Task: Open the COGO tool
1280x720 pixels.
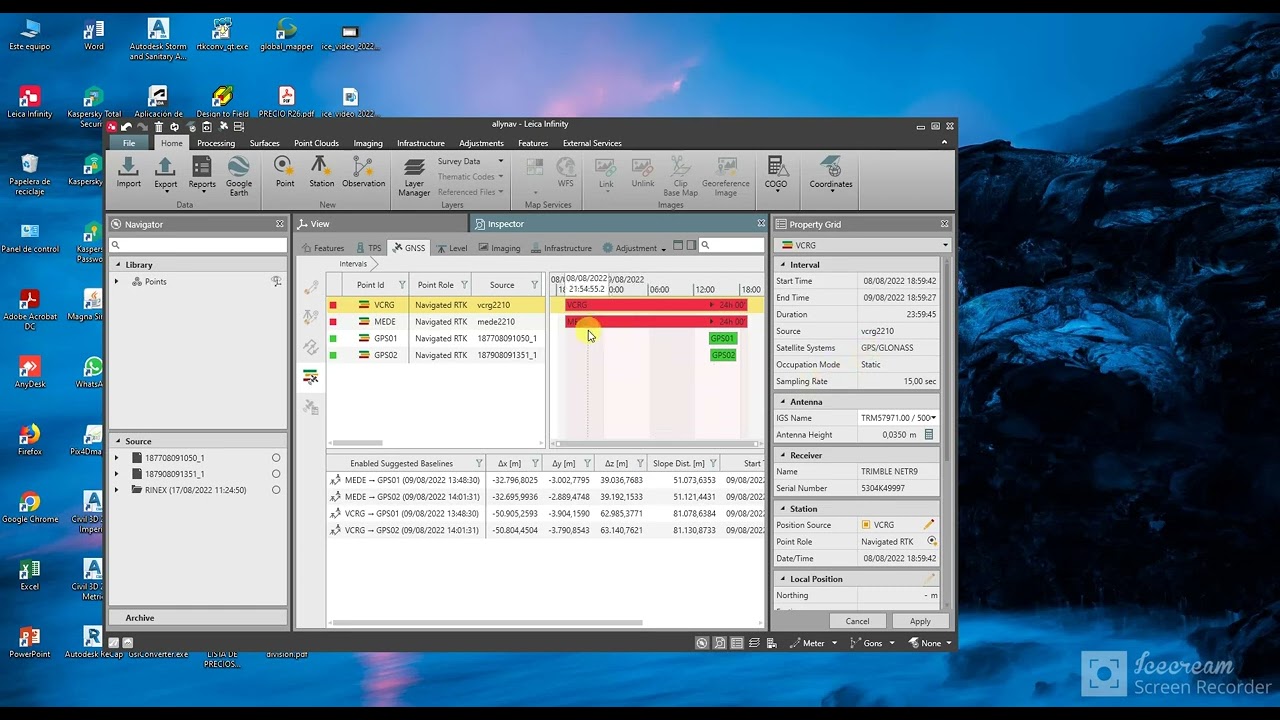Action: point(776,172)
